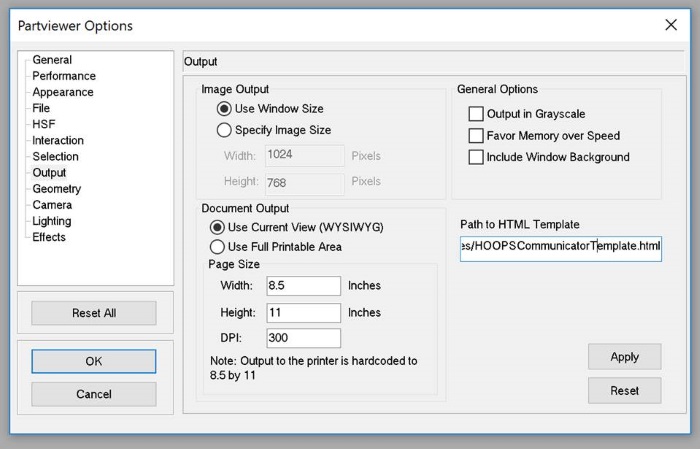The height and width of the screenshot is (449, 700).
Task: Switch to the HSF settings page
Action: [43, 124]
